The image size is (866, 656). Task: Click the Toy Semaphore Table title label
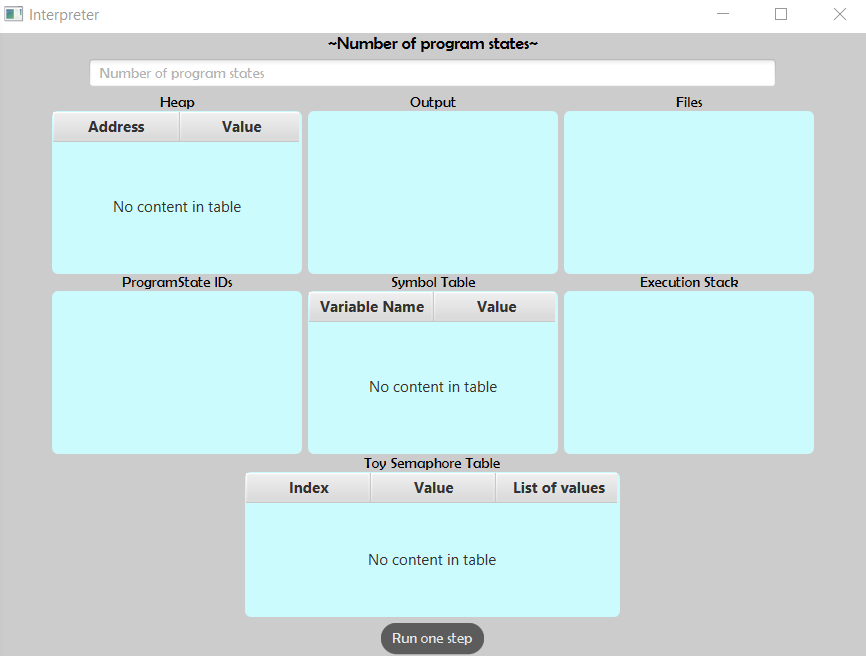click(432, 463)
